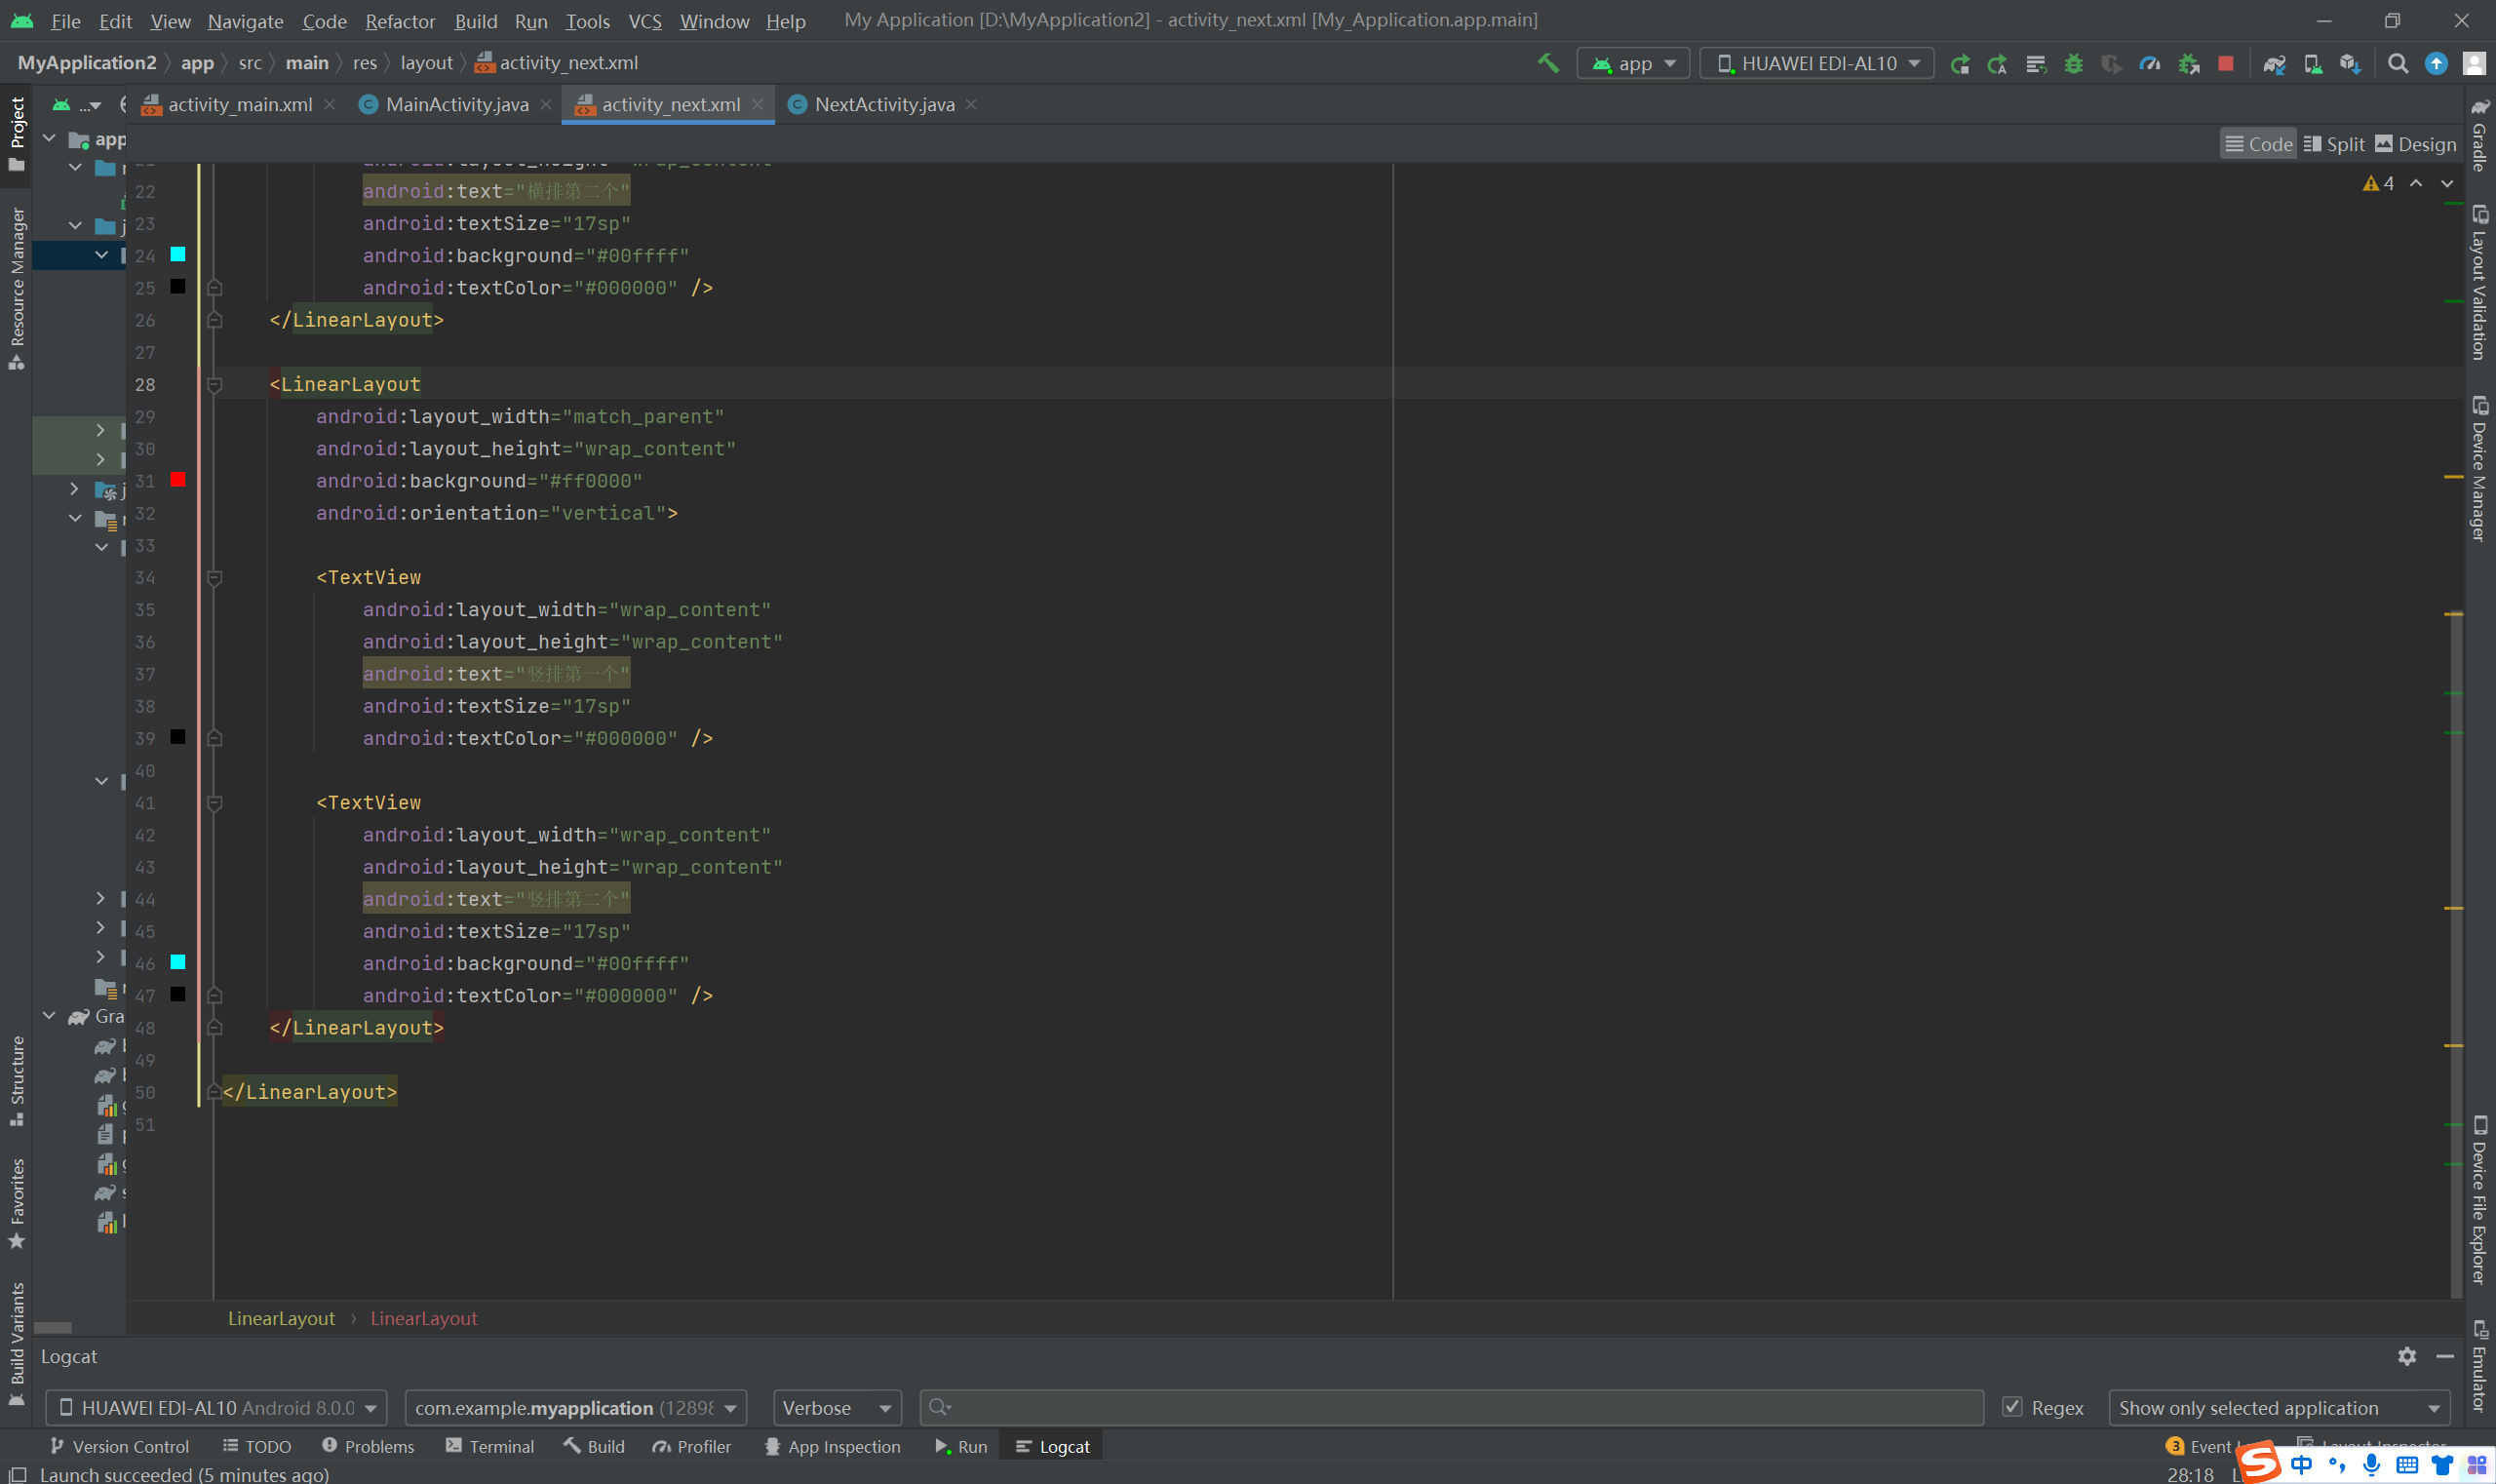Open the HUAWEI EDI-AL10 device dropdown in toolbar
The height and width of the screenshot is (1484, 2496).
point(1816,63)
